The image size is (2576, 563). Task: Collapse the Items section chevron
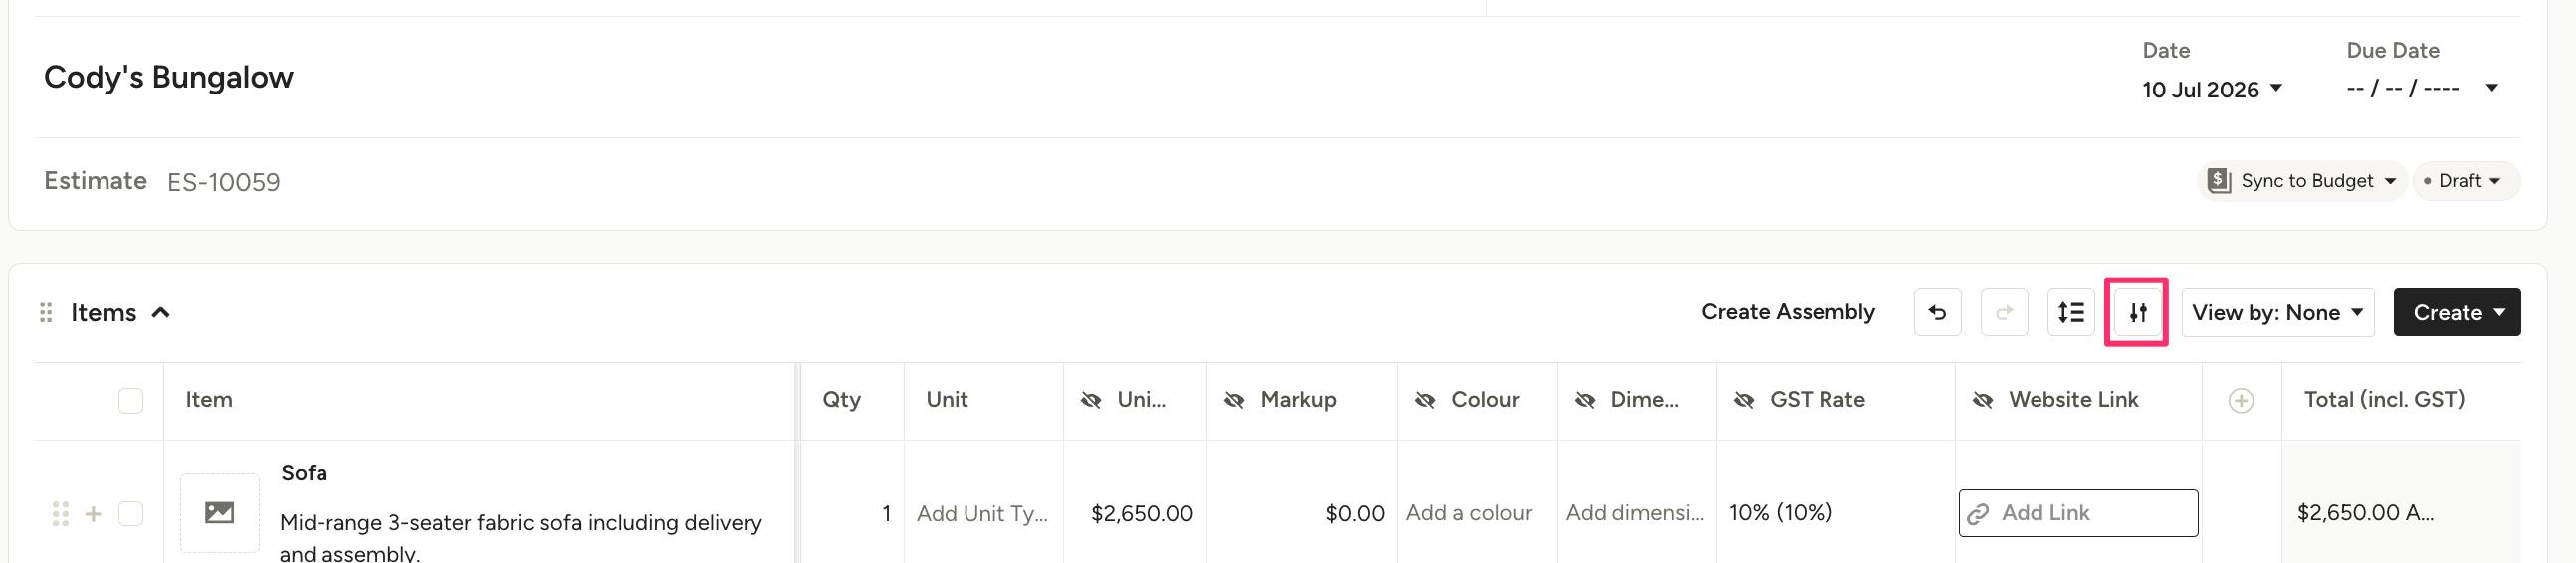[x=160, y=313]
